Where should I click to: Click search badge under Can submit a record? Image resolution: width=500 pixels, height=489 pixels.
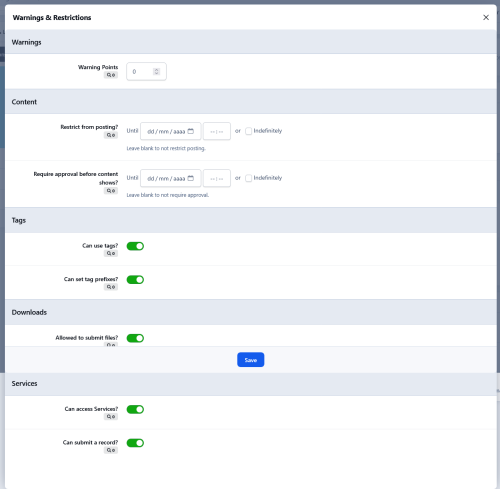pos(111,450)
